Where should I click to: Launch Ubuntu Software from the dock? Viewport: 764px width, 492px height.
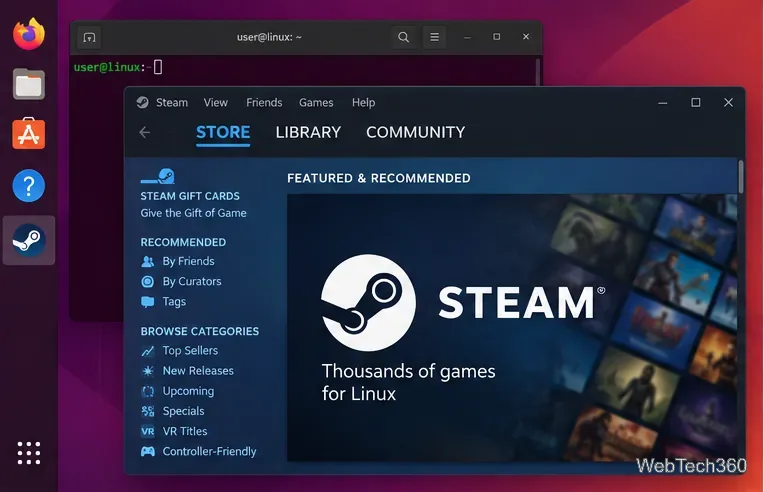tap(29, 133)
